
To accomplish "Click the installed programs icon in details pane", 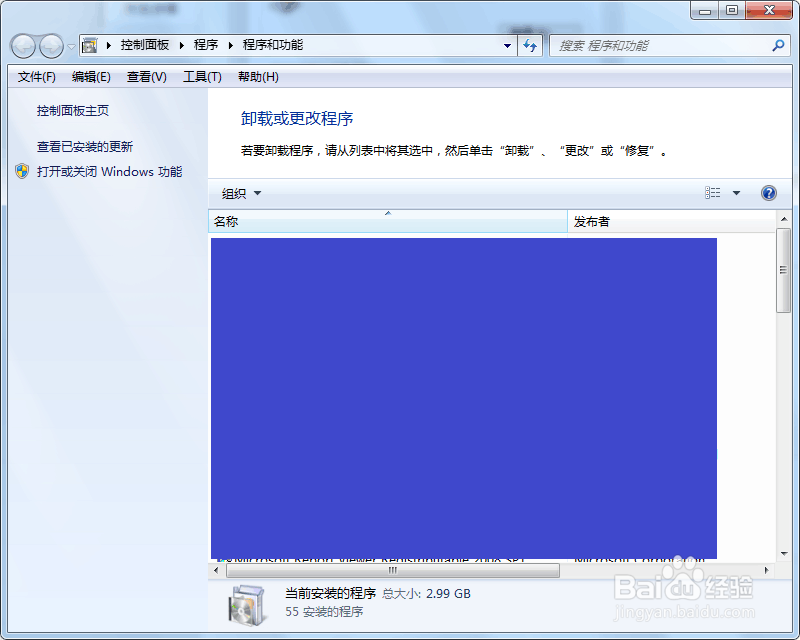I will [x=247, y=605].
